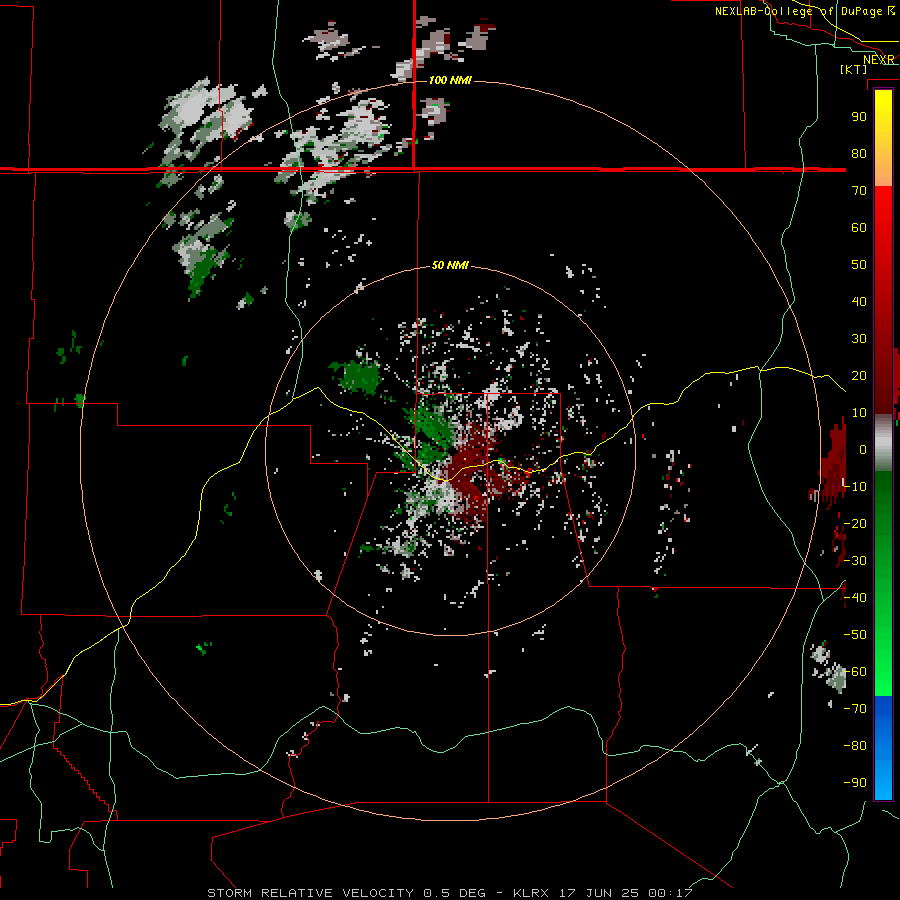Viewport: 900px width, 900px height.
Task: Click the 20 value on velocity scale
Action: click(x=859, y=376)
